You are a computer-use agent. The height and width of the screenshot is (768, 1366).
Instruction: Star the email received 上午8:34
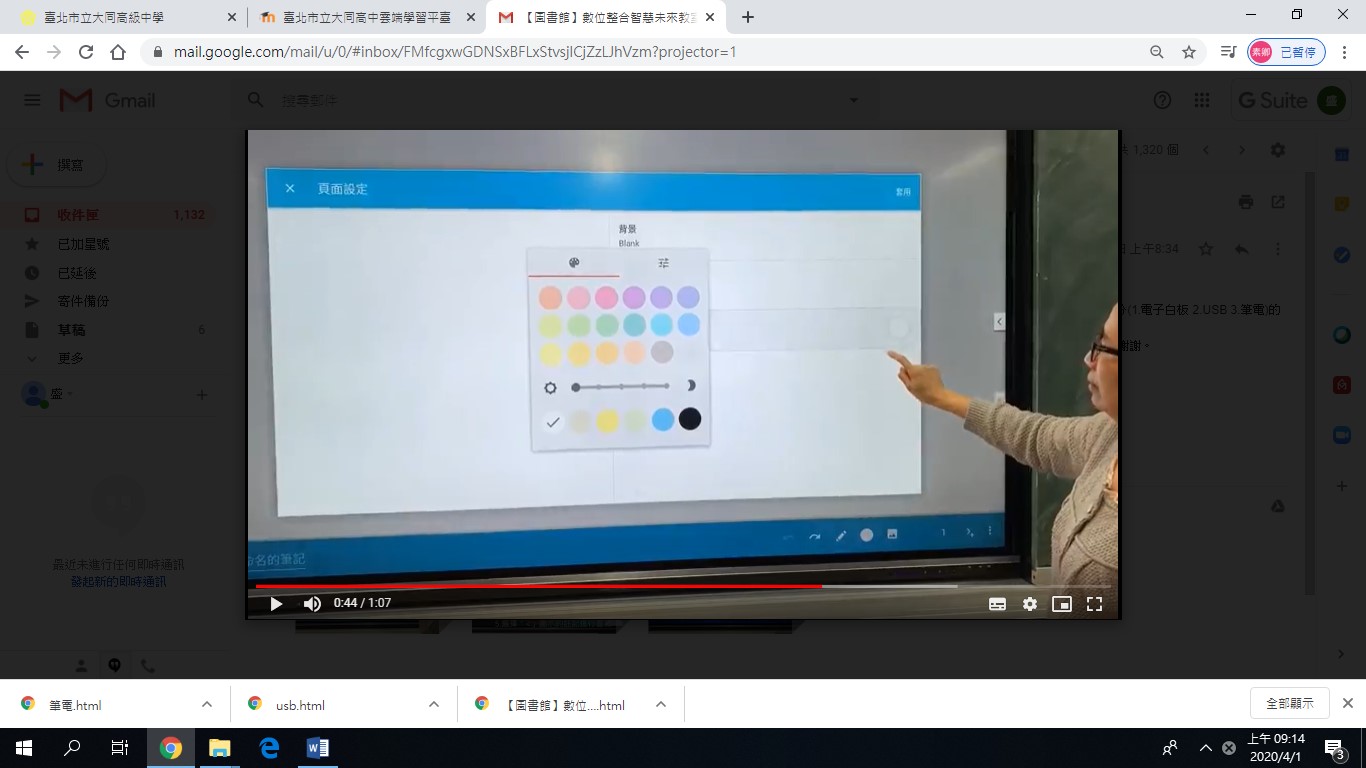pos(1206,249)
